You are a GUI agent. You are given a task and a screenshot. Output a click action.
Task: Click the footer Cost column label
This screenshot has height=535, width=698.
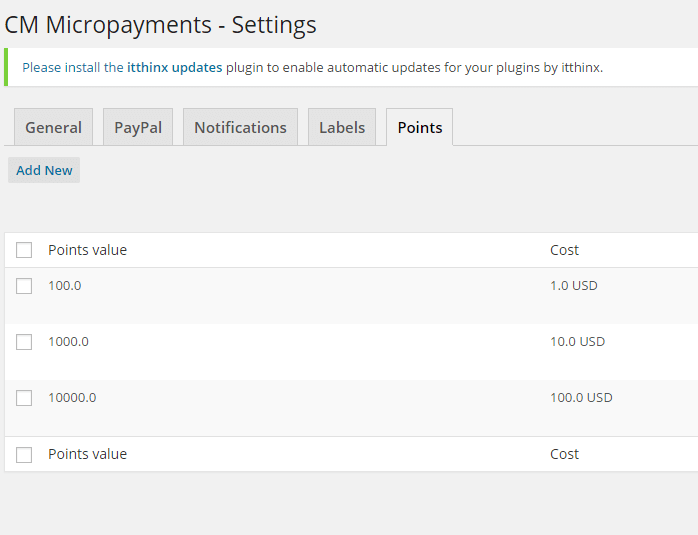(564, 454)
